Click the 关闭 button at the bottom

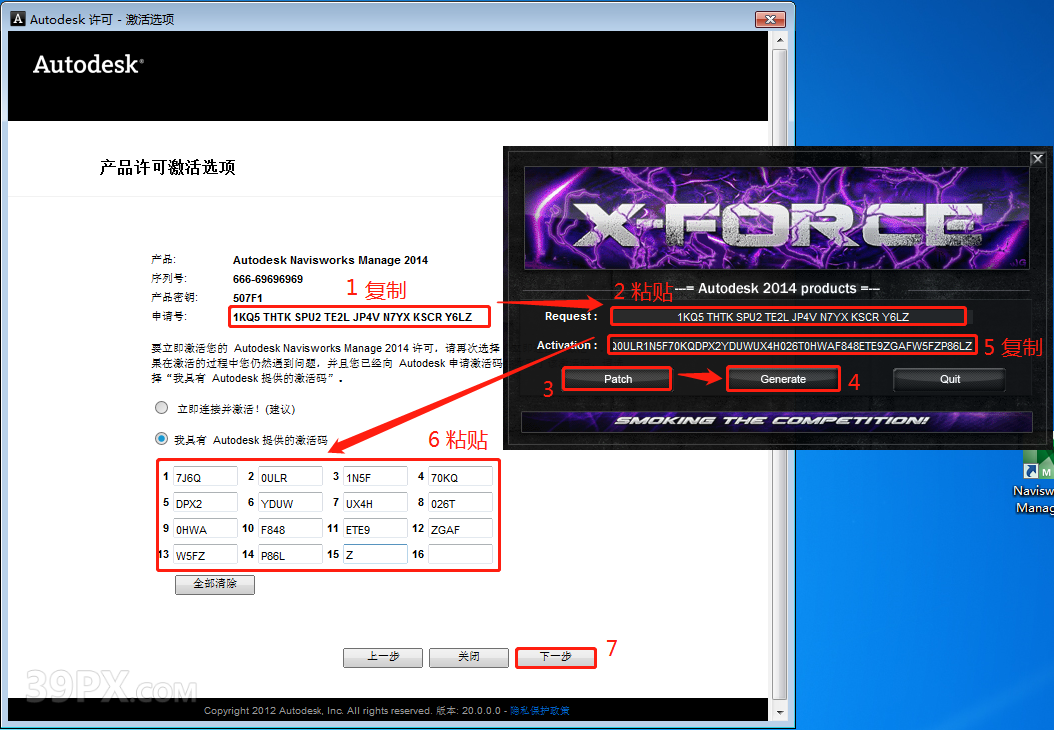click(469, 657)
